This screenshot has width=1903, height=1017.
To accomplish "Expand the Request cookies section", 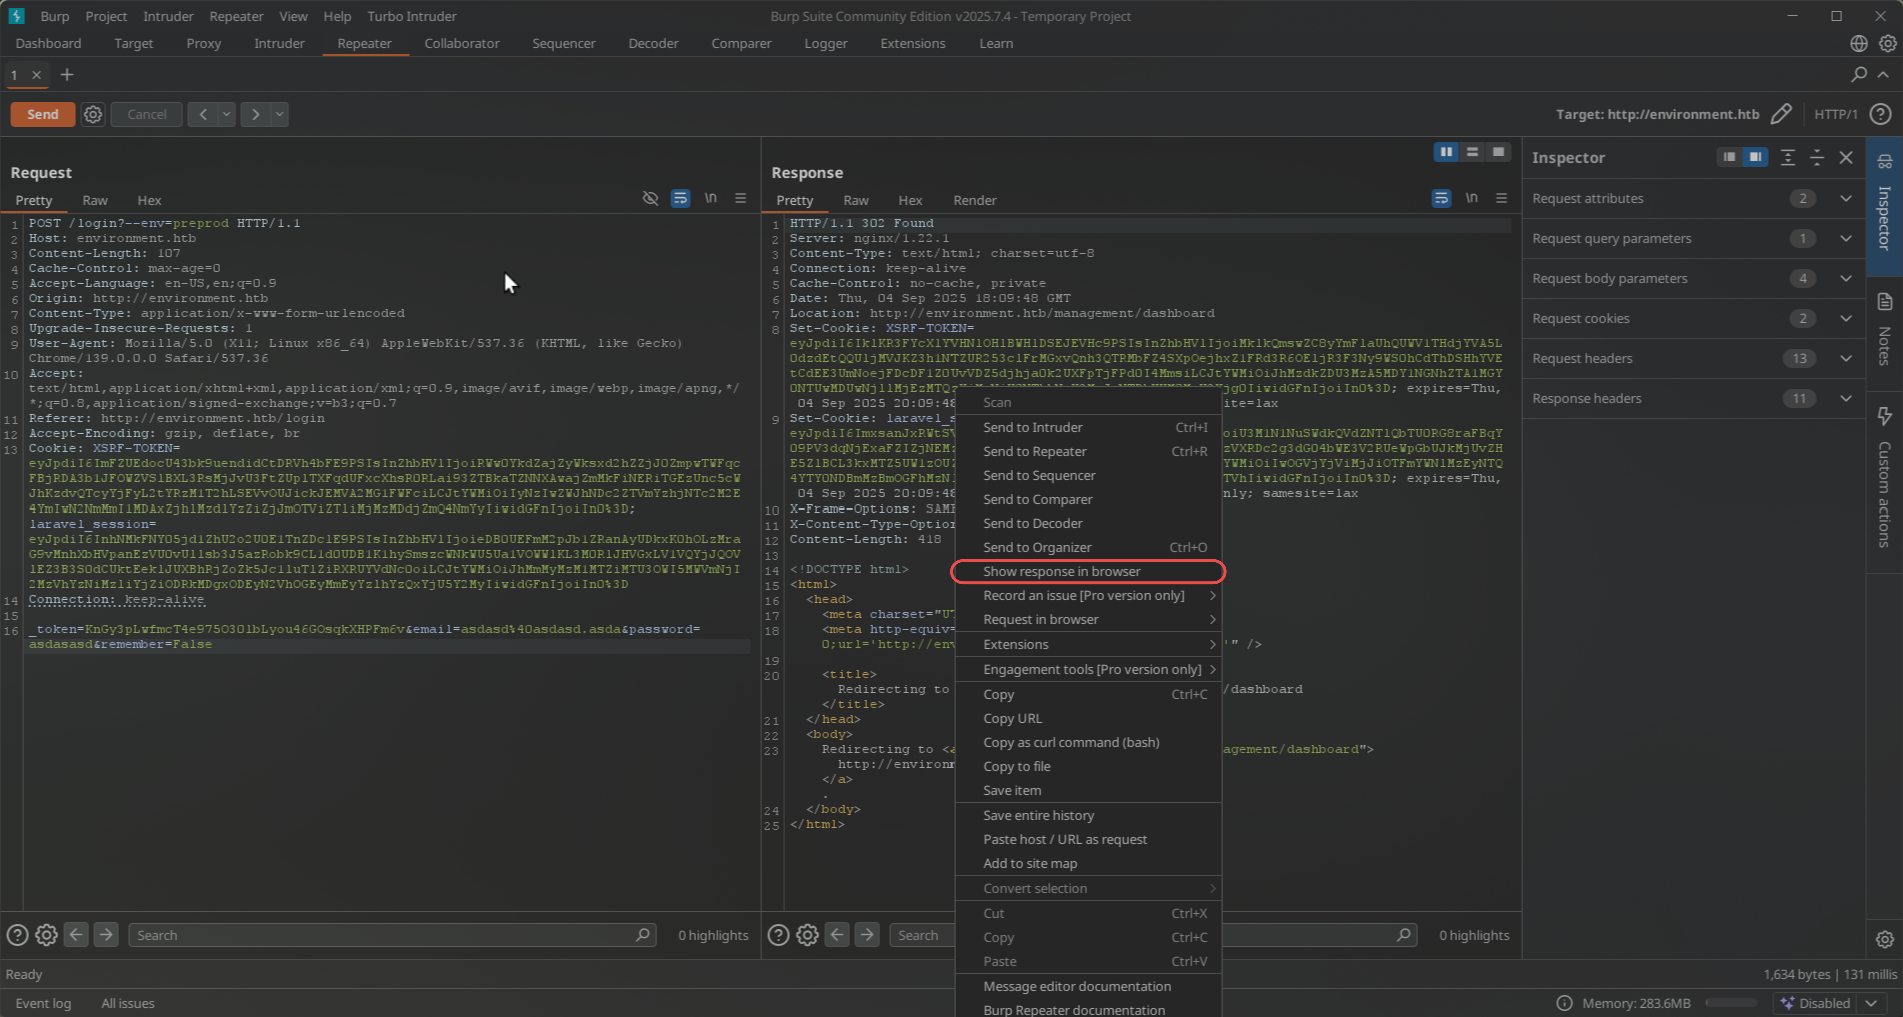I will [x=1845, y=318].
